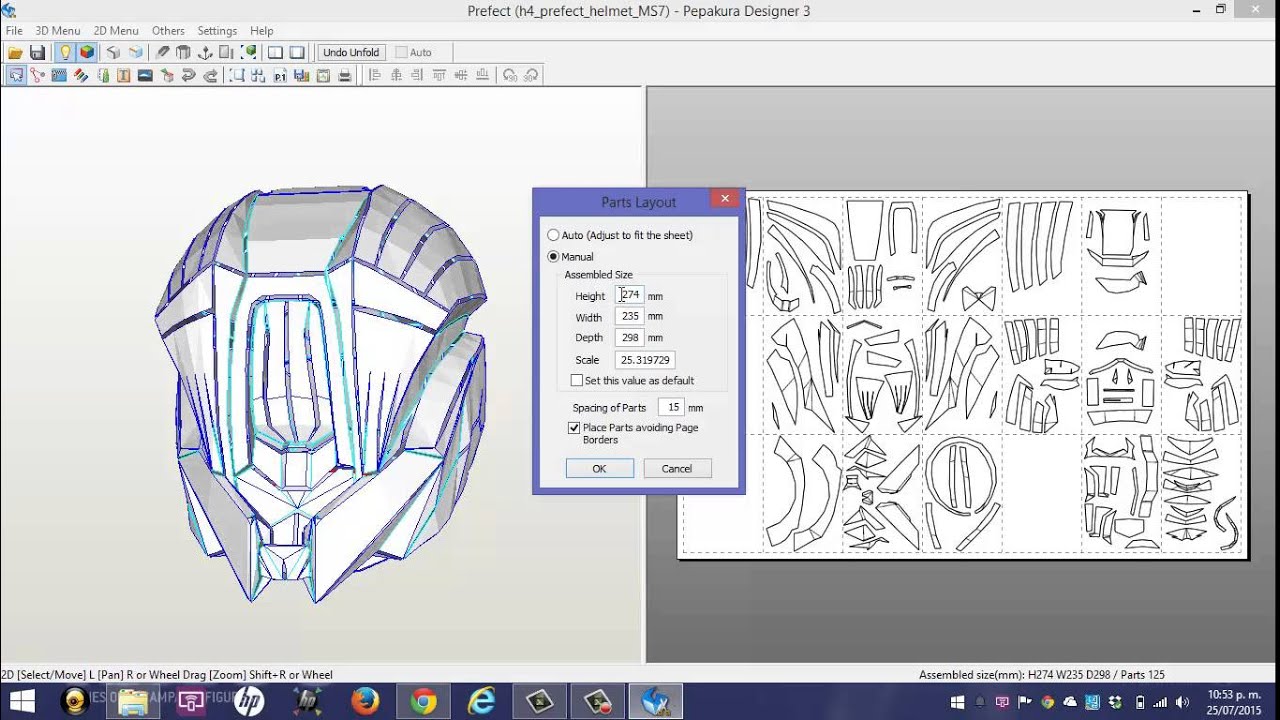Close the Parts Layout dialog

pyautogui.click(x=725, y=199)
